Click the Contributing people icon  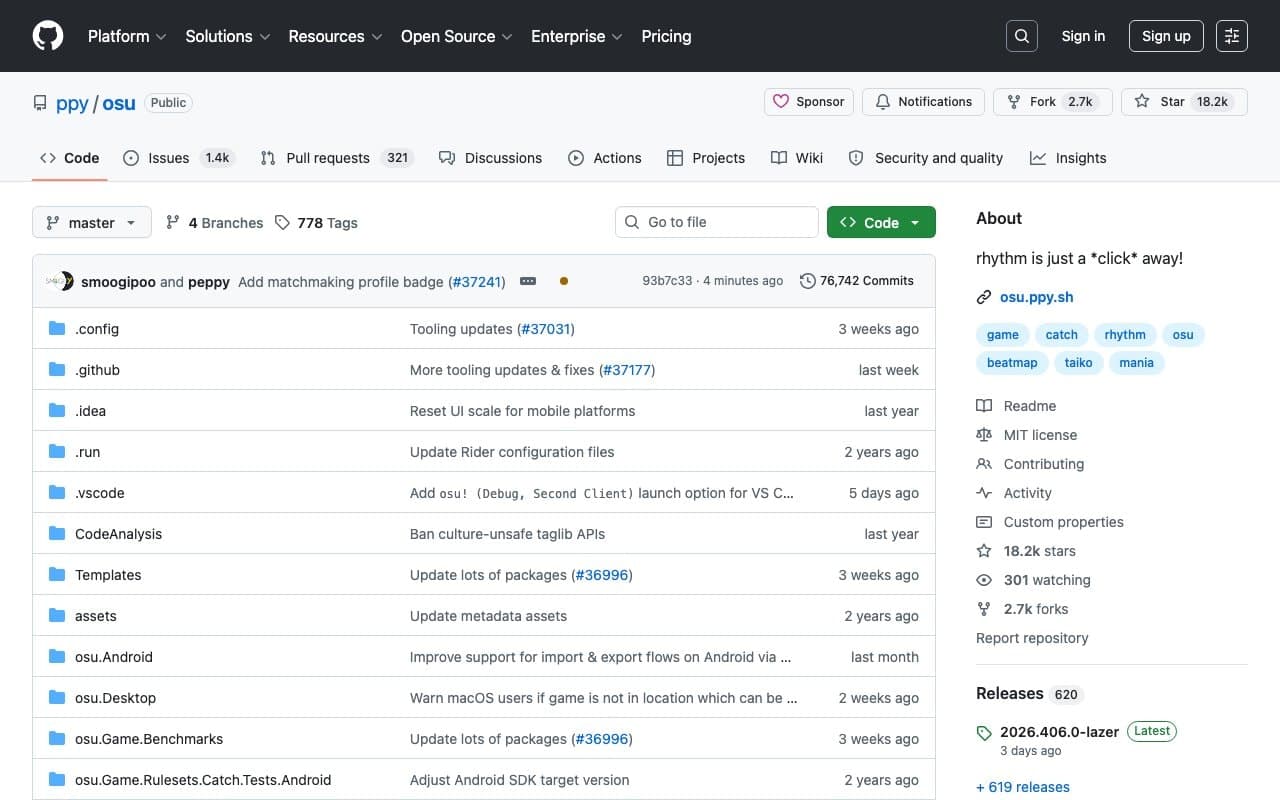click(x=984, y=464)
